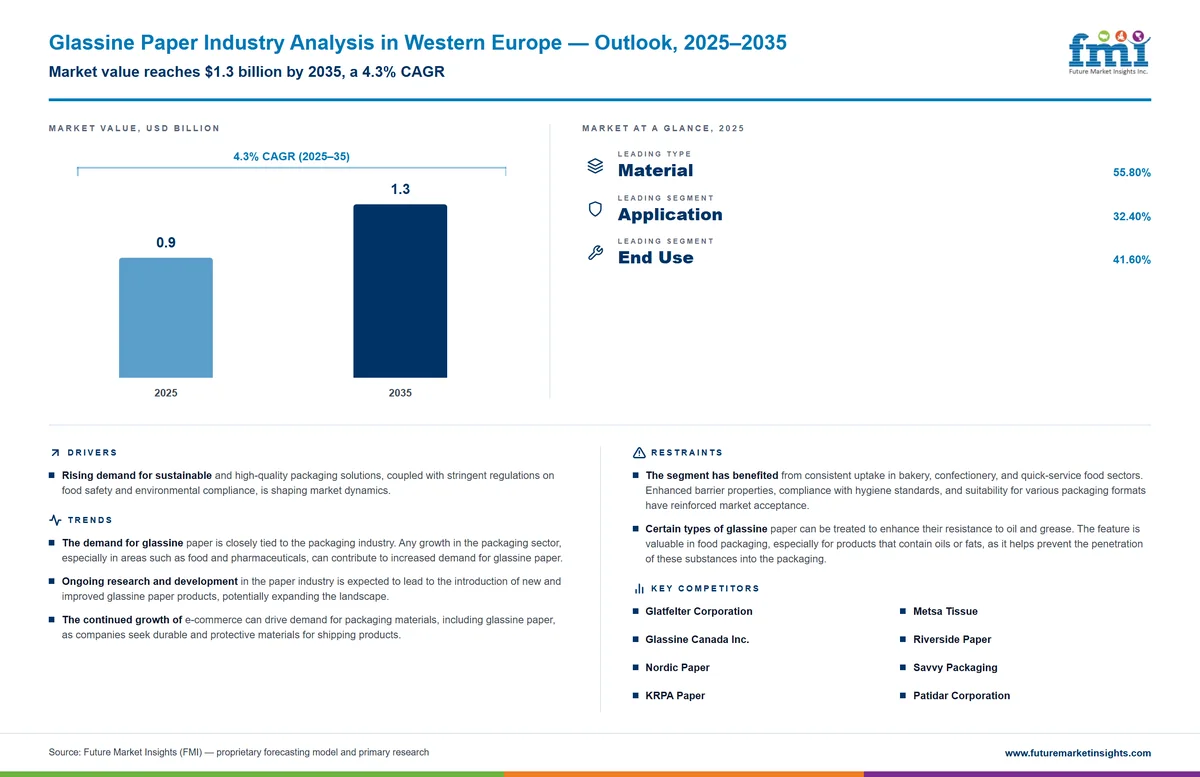1200x777 pixels.
Task: Select Glassine Canada Inc. competitor entry
Action: (697, 639)
